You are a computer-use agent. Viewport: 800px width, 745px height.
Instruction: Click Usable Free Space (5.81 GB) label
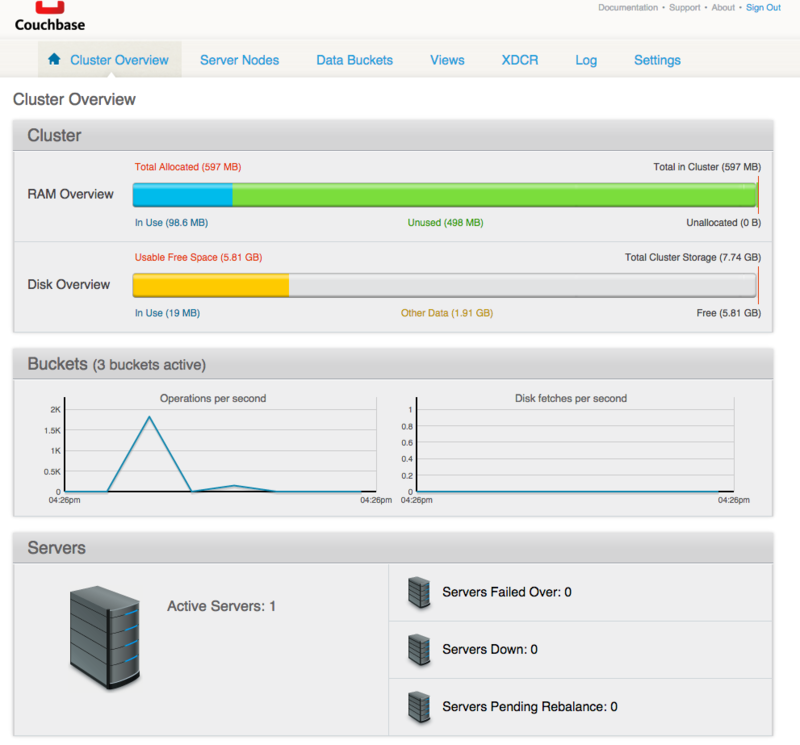(198, 257)
